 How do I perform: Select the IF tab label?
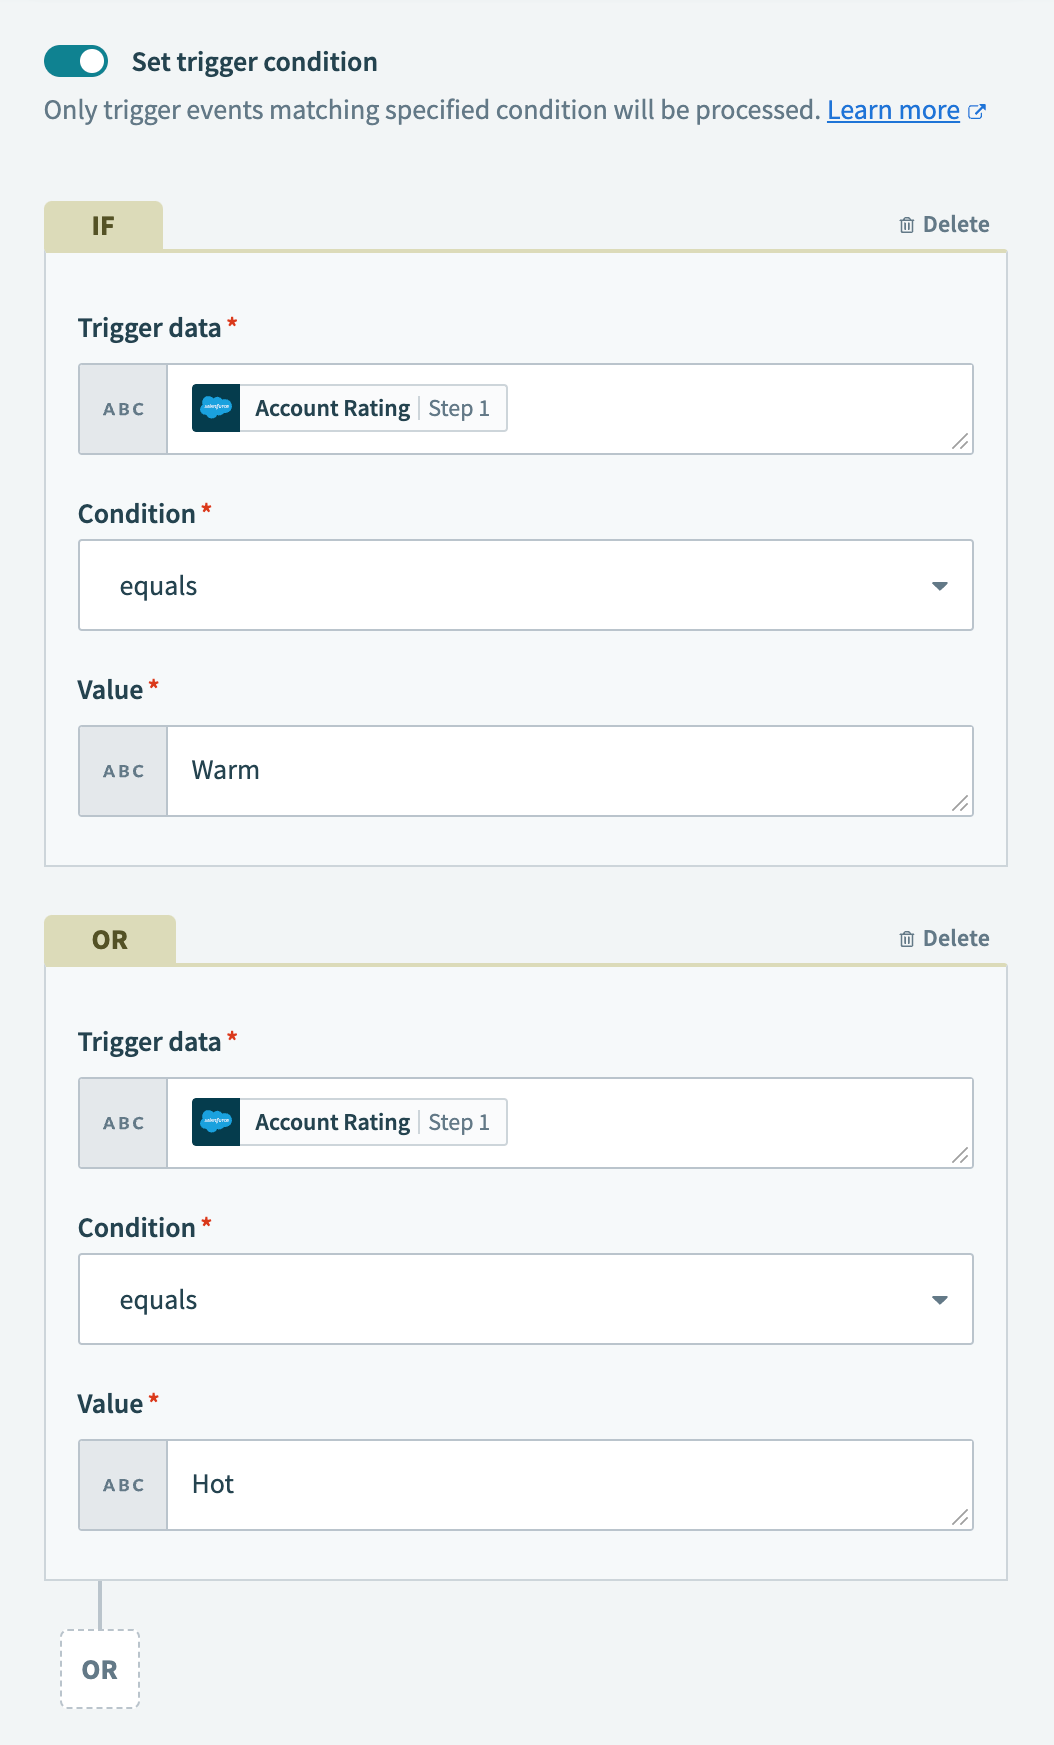tap(103, 226)
